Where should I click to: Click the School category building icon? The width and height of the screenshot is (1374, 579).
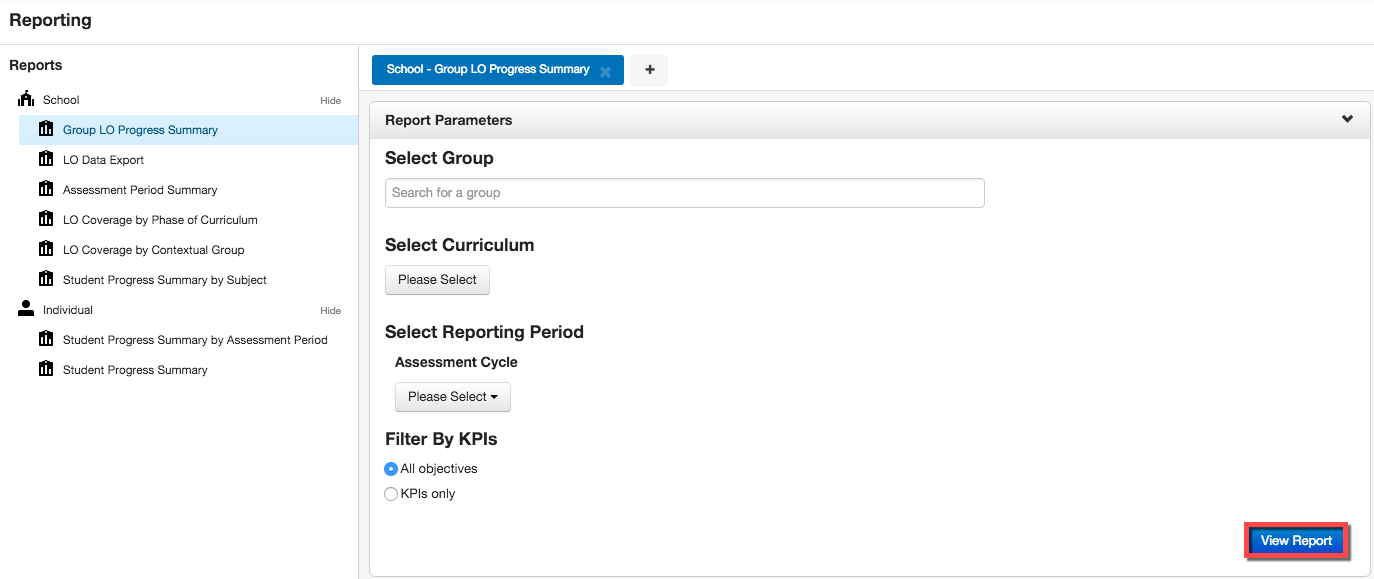pyautogui.click(x=26, y=99)
